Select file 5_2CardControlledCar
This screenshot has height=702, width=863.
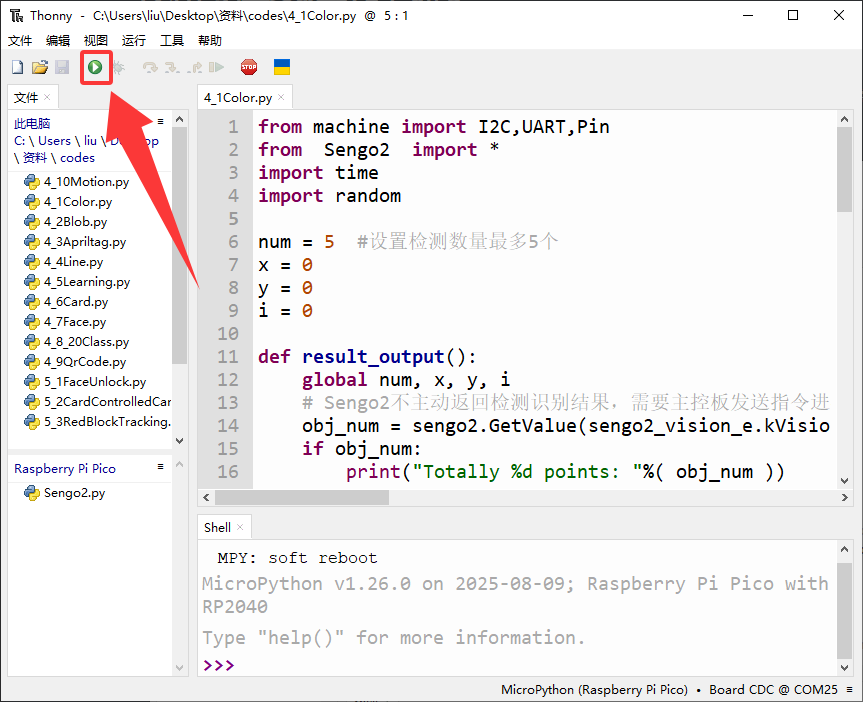[97, 402]
